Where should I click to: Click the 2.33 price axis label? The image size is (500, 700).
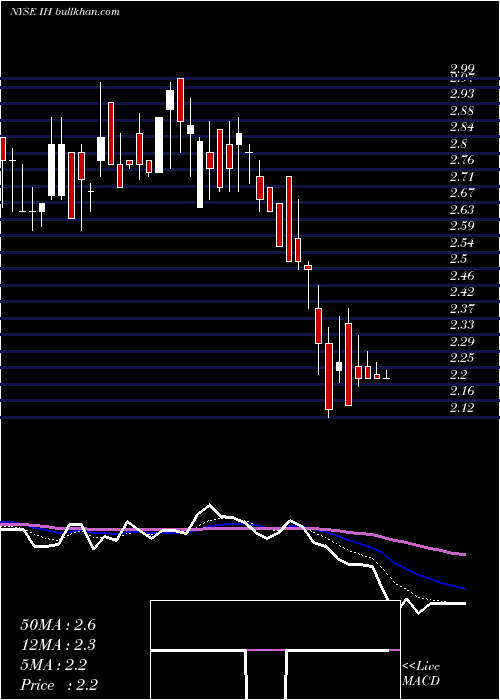click(462, 325)
